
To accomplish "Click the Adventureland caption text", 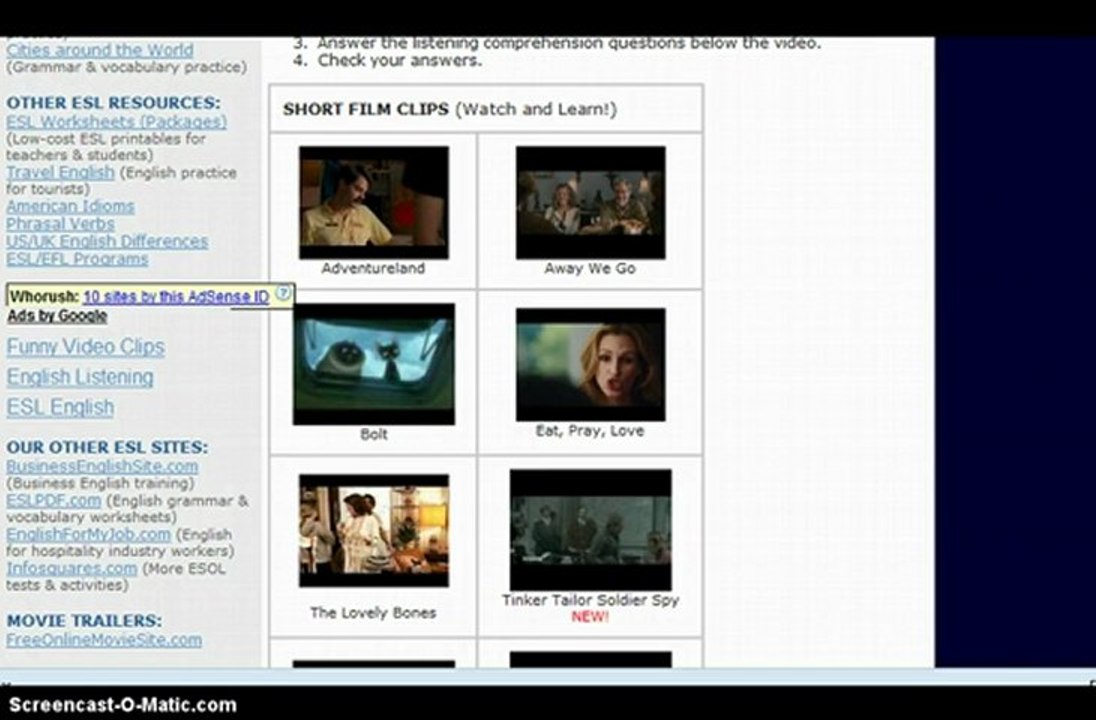I will 373,268.
